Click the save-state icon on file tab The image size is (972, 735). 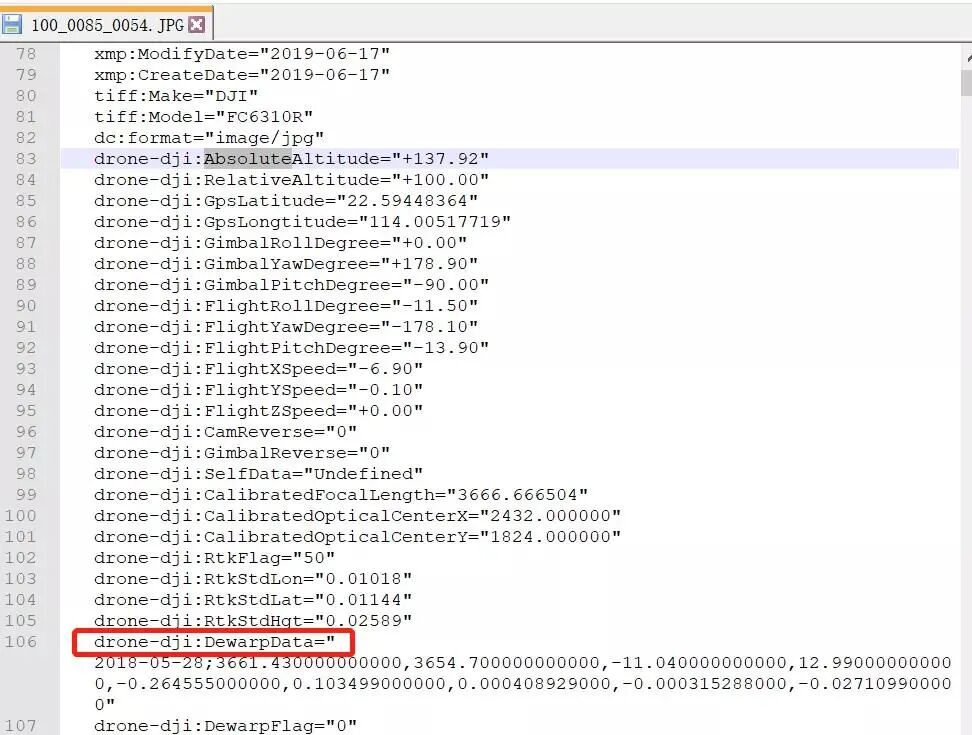click(12, 25)
